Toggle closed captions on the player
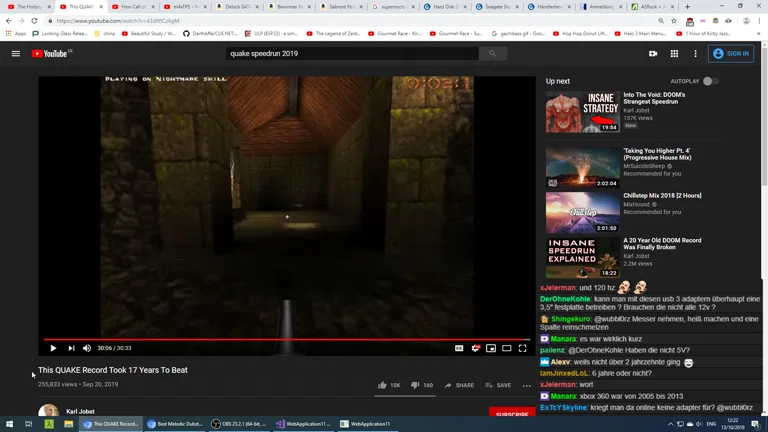 coord(459,348)
